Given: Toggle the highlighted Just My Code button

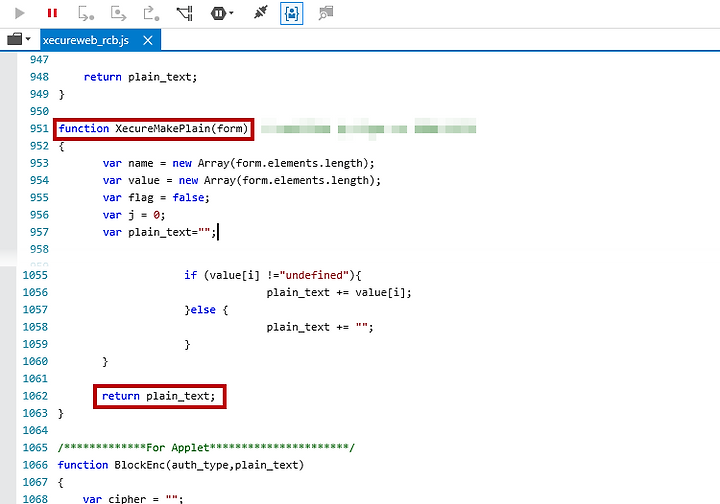Looking at the screenshot, I should (x=292, y=13).
